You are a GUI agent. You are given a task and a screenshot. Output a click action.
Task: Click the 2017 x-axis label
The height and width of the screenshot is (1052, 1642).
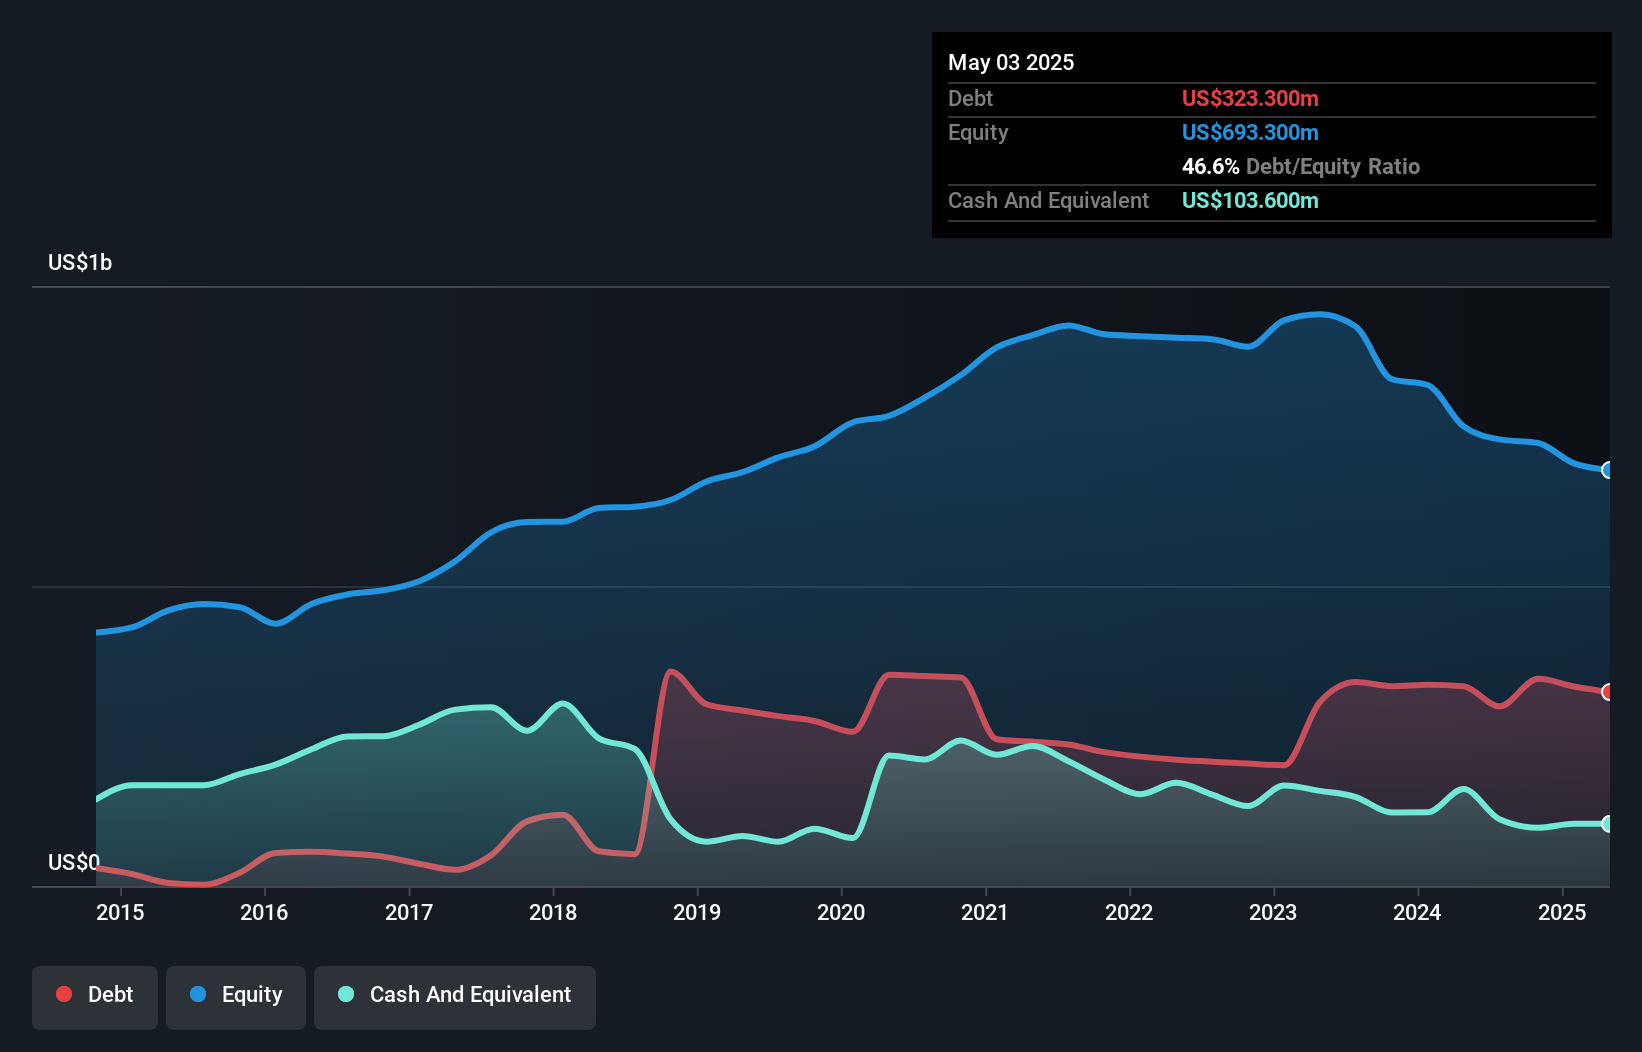coord(409,912)
